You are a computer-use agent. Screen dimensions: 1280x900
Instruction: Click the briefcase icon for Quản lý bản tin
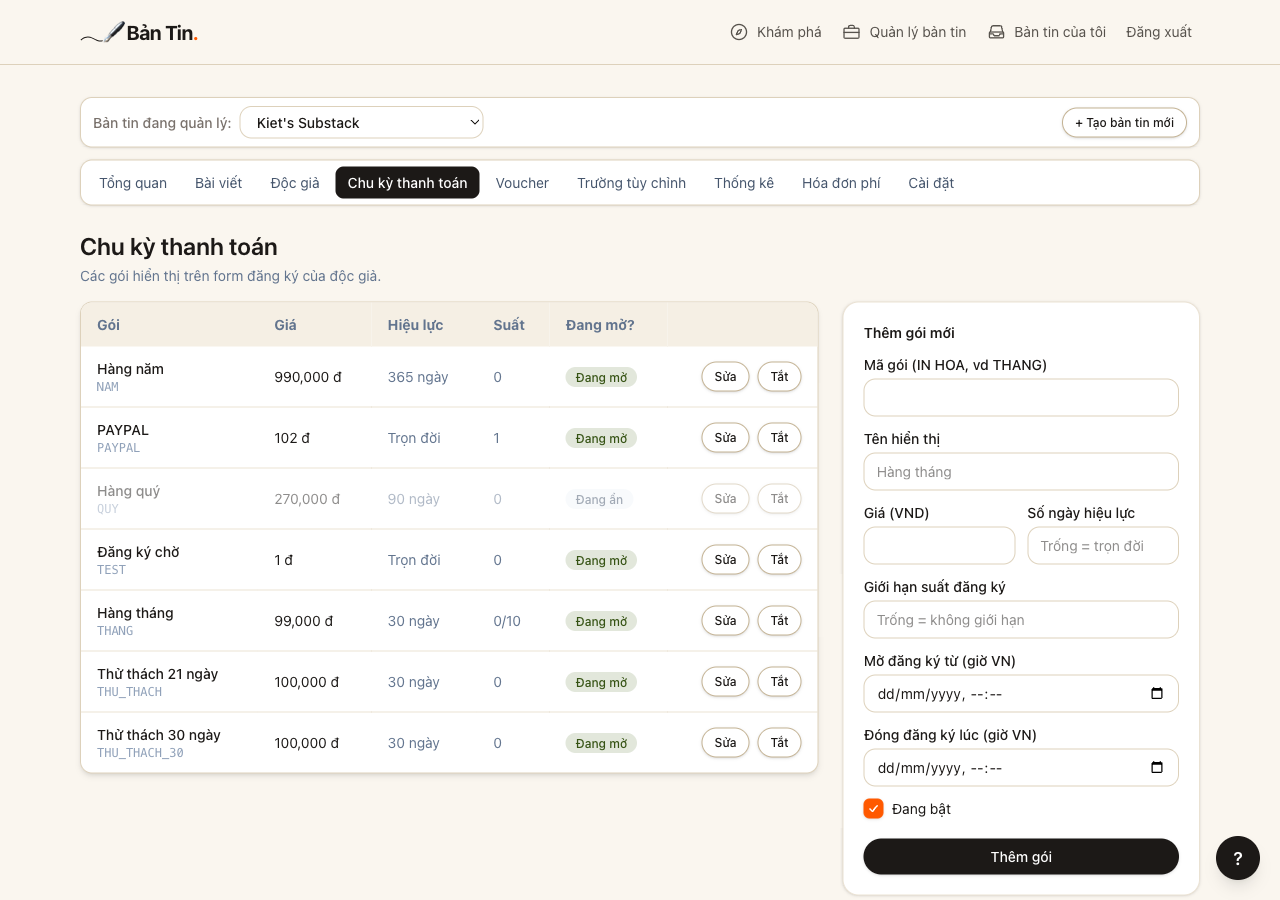click(x=852, y=32)
